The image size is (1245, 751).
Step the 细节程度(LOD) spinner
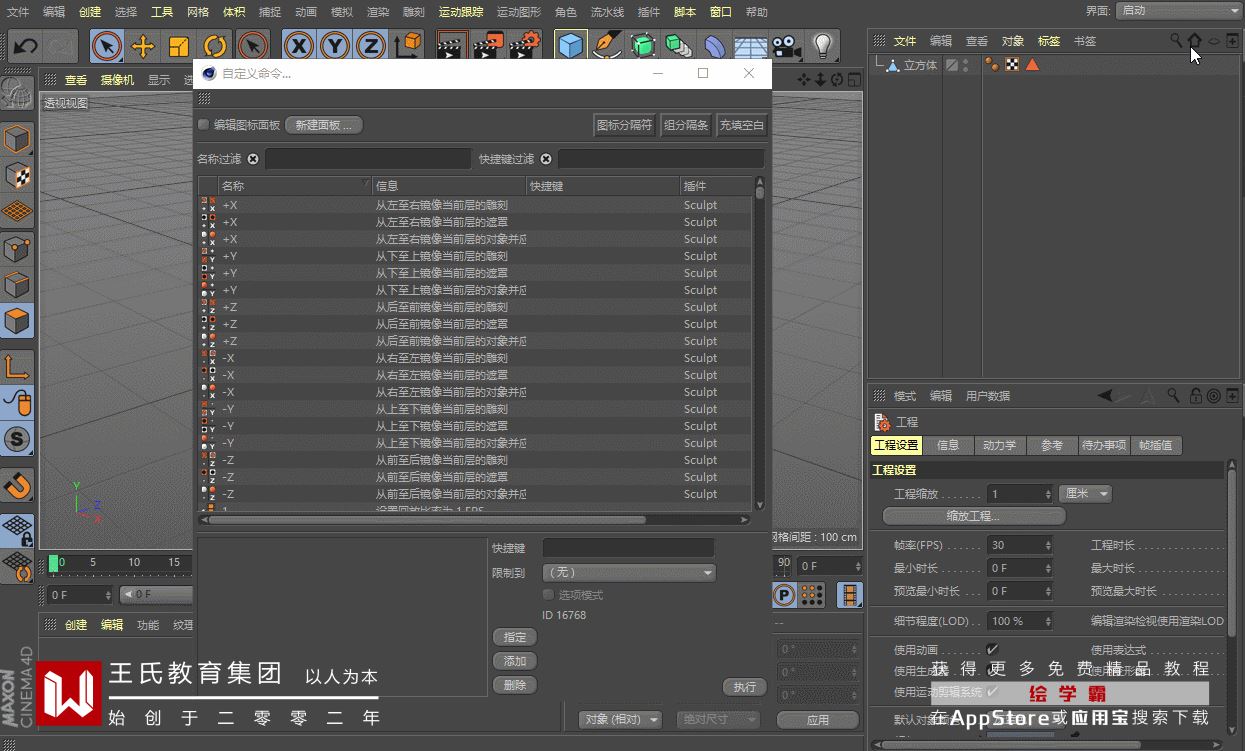point(1048,621)
